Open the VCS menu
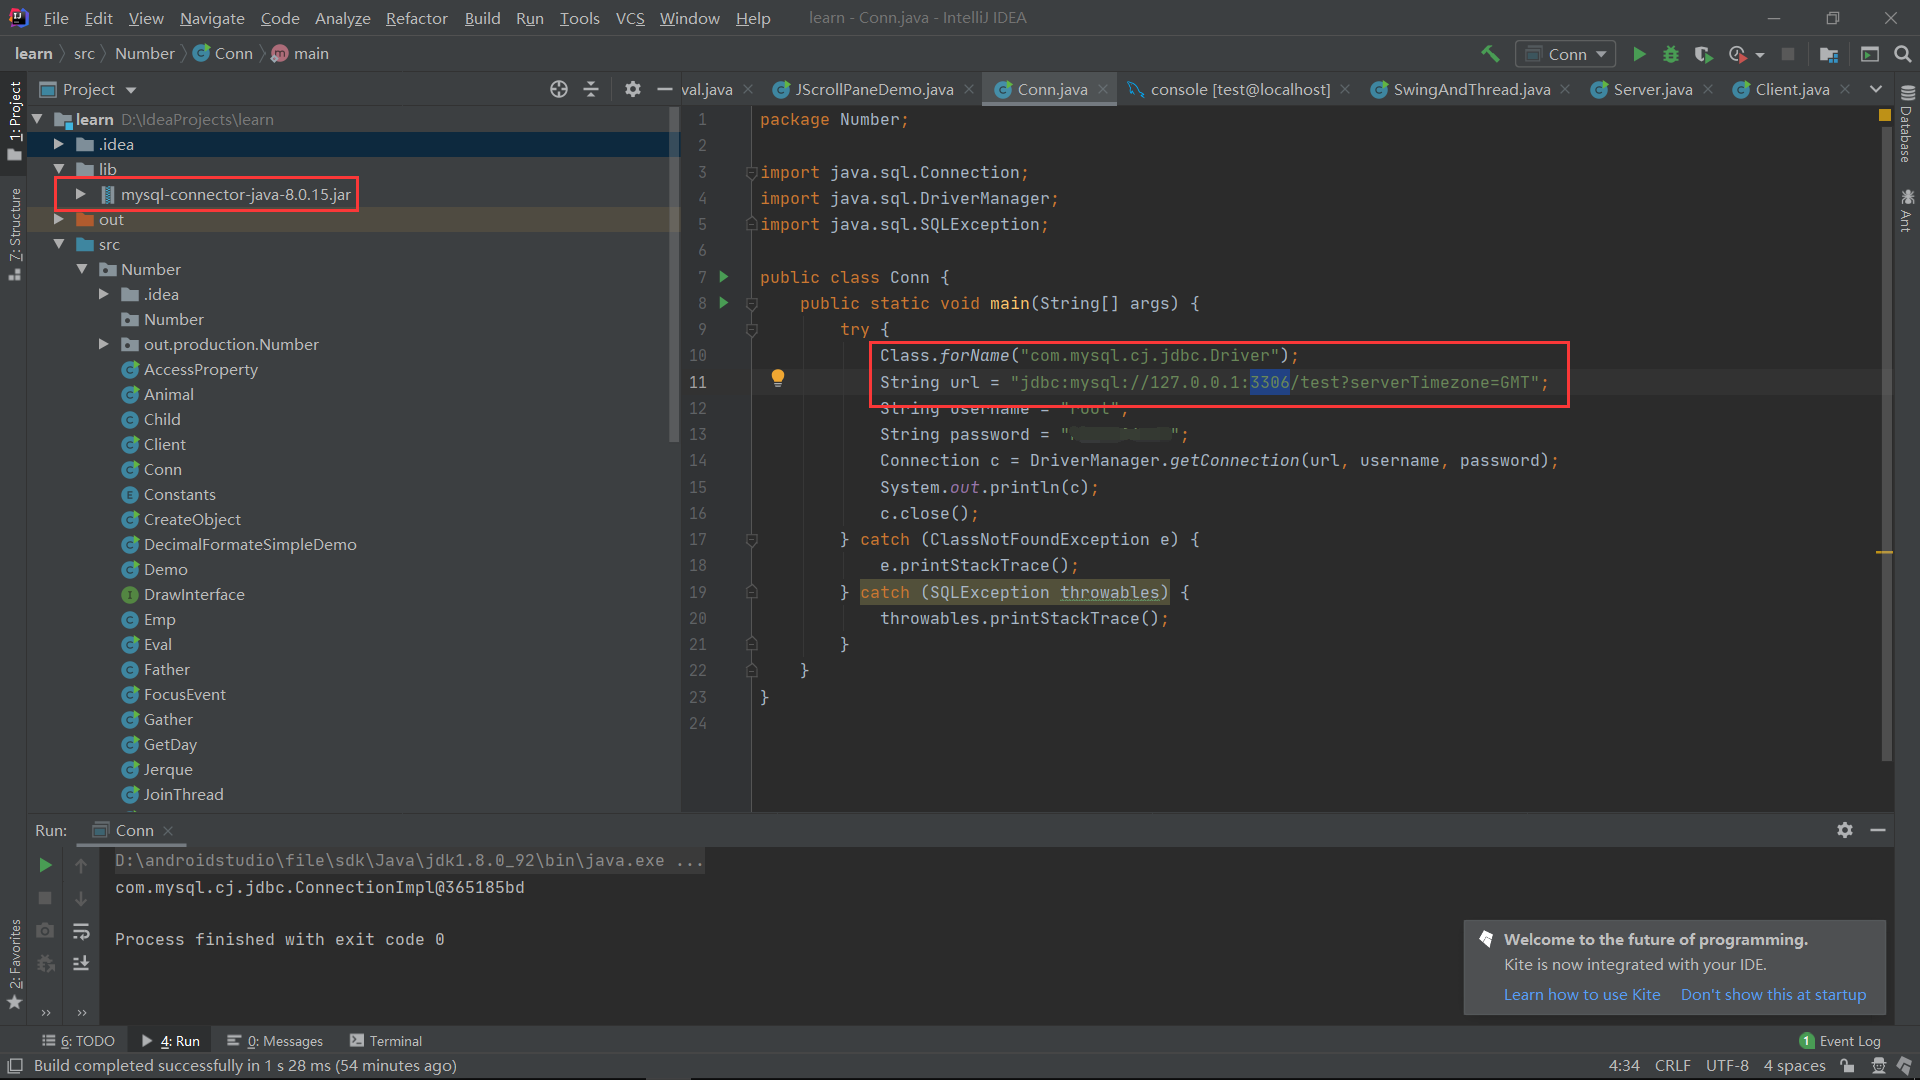Viewport: 1920px width, 1080px height. (630, 18)
